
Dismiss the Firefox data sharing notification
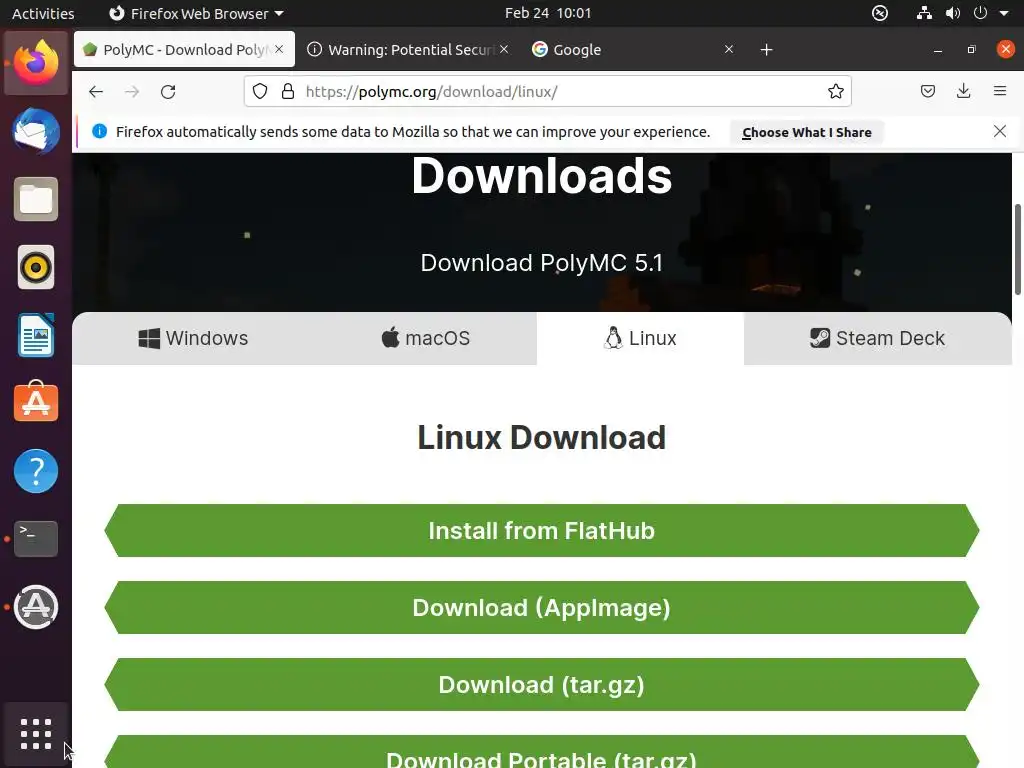pos(999,131)
